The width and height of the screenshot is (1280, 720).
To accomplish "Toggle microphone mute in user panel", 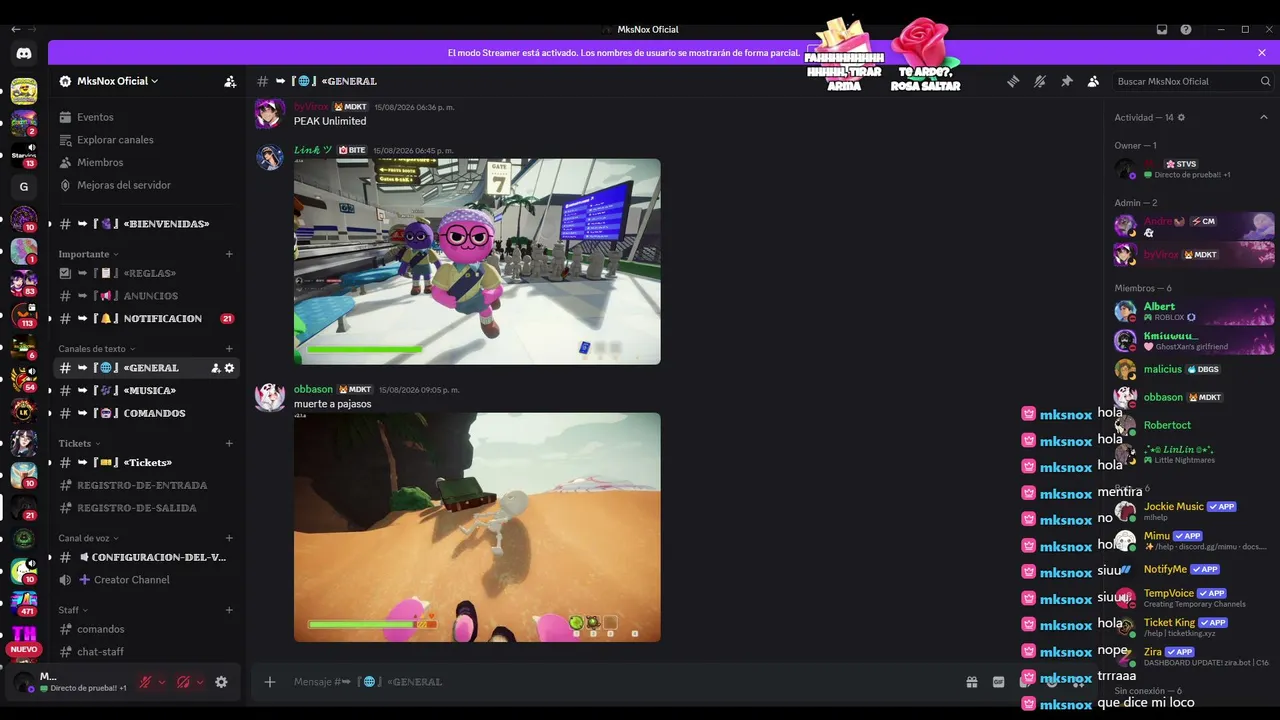I will pos(146,682).
